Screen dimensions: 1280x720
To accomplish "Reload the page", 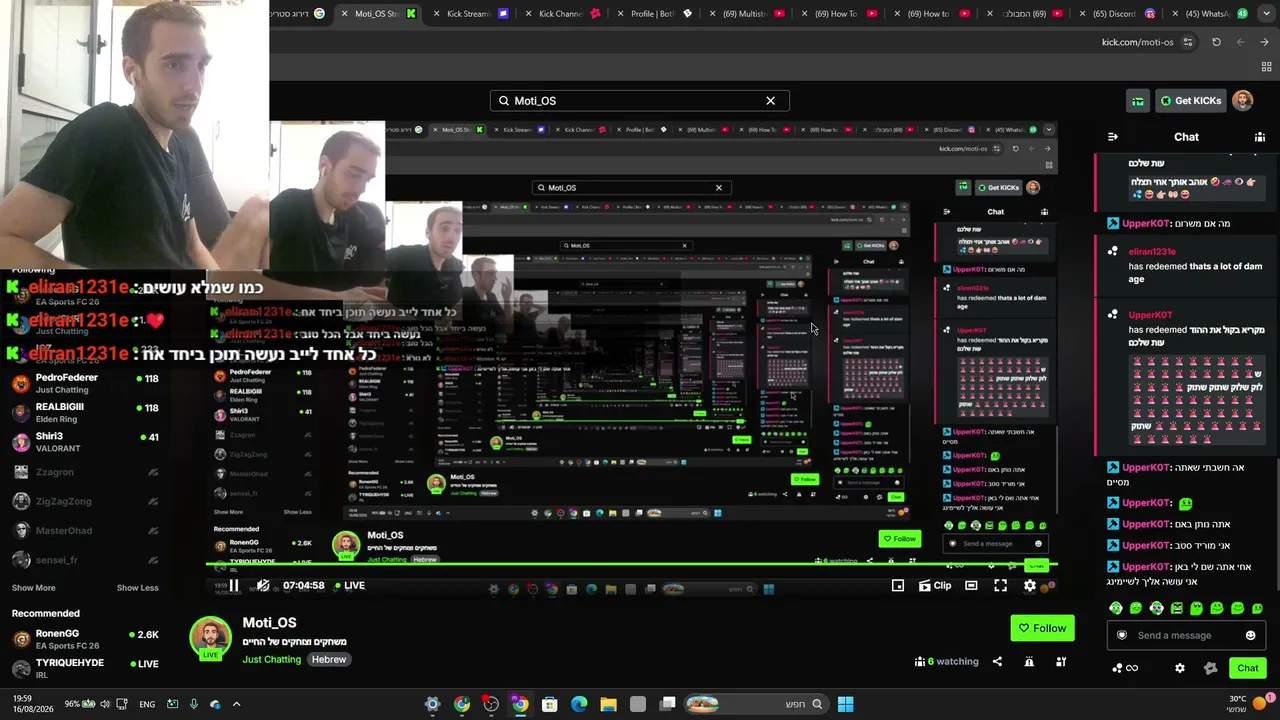I will coord(1216,42).
